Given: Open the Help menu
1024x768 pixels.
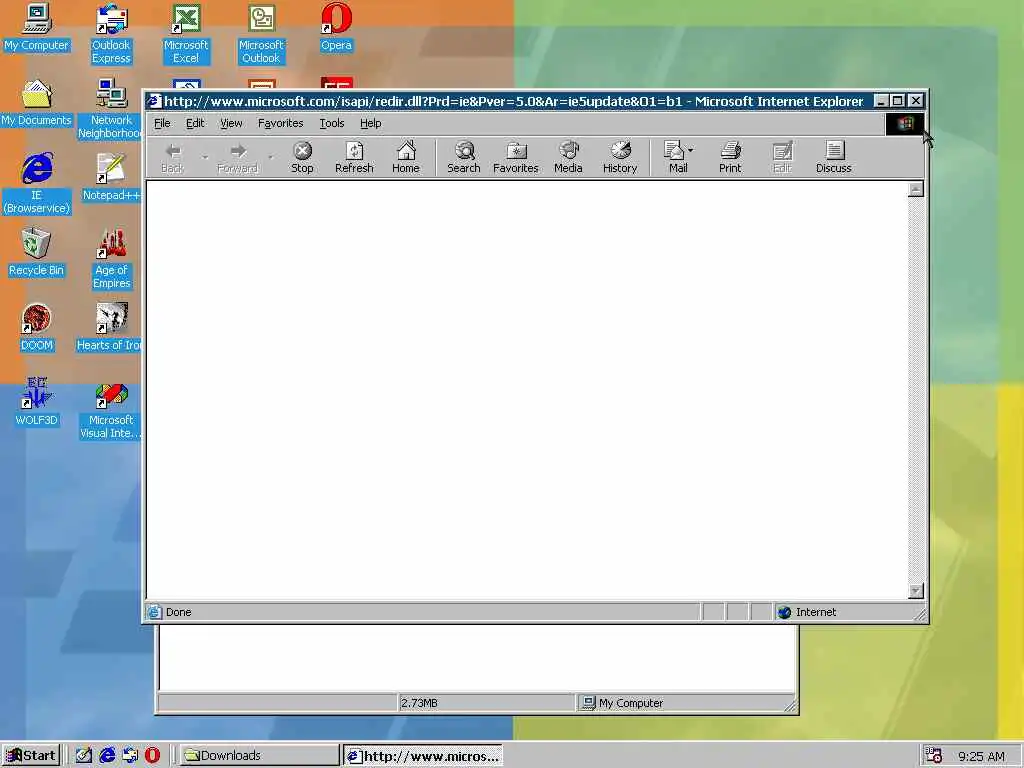Looking at the screenshot, I should (370, 123).
